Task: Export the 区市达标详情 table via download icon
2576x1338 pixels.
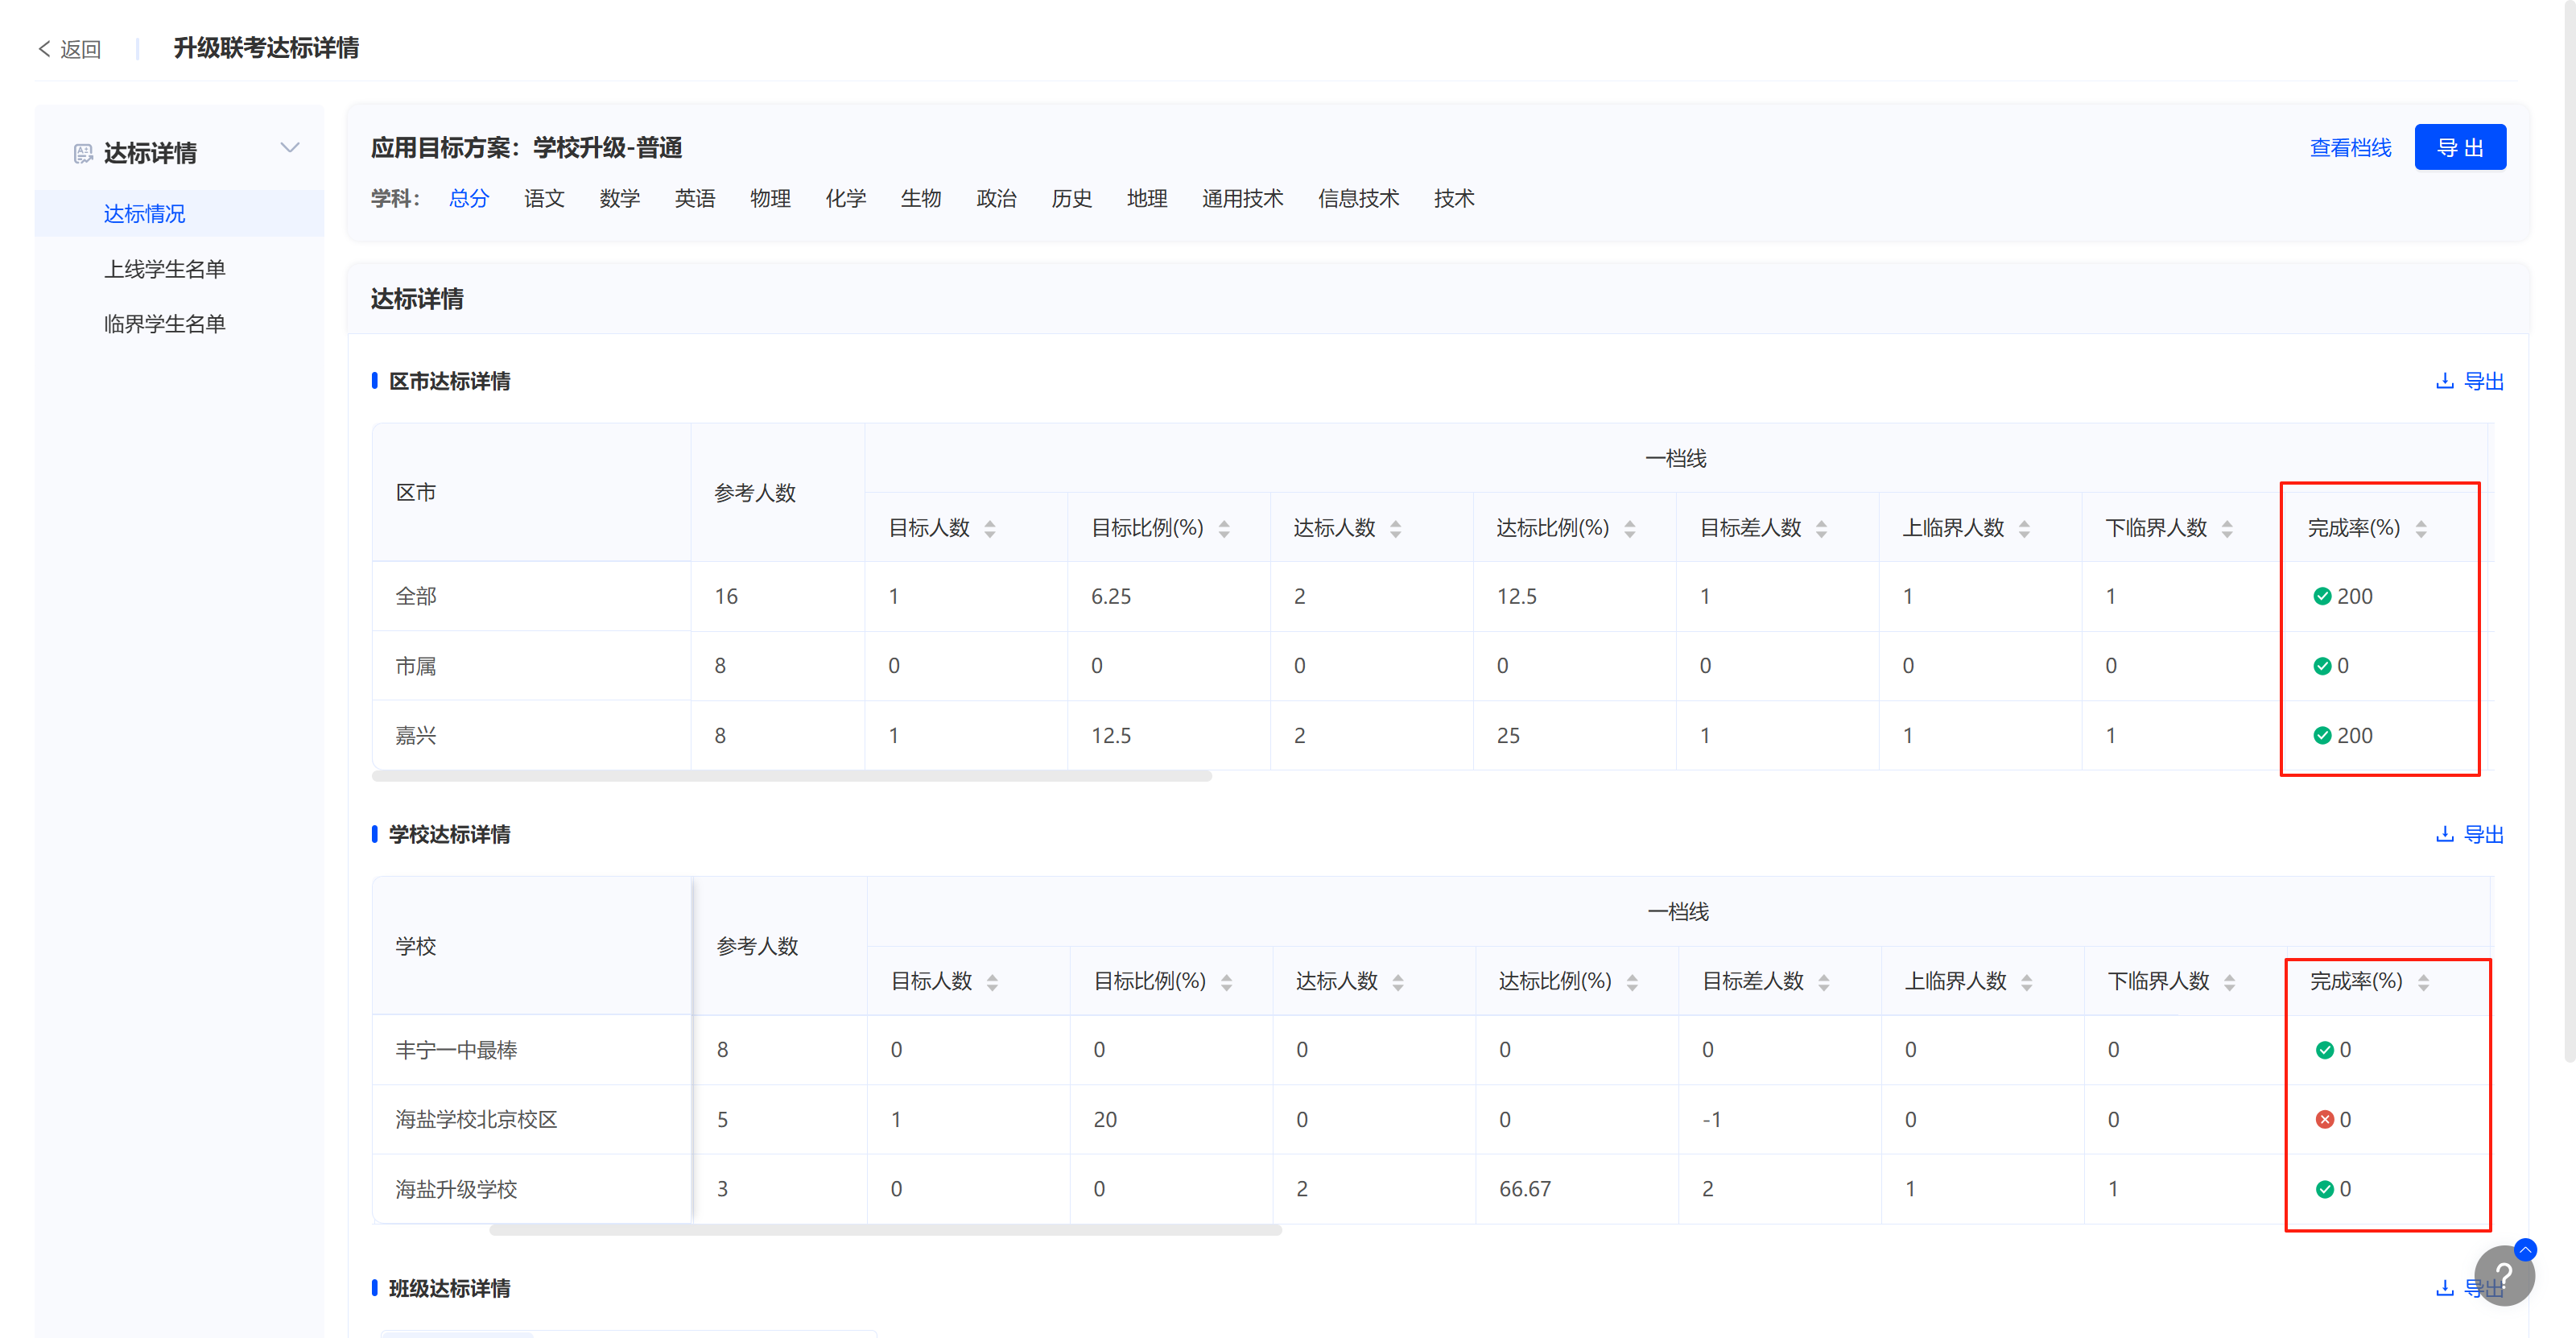Action: (x=2444, y=381)
